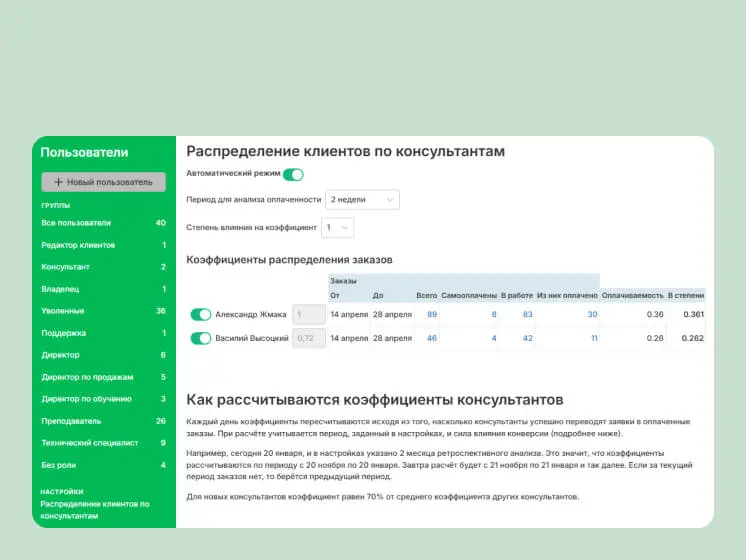Click Александр's paid orders link 30
The width and height of the screenshot is (746, 560).
click(x=592, y=314)
